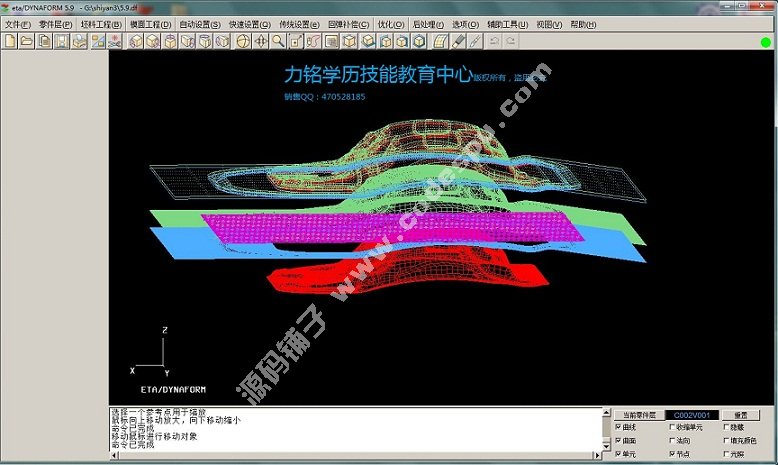The height and width of the screenshot is (465, 778).
Task: Click the green status indicator circle
Action: (766, 43)
